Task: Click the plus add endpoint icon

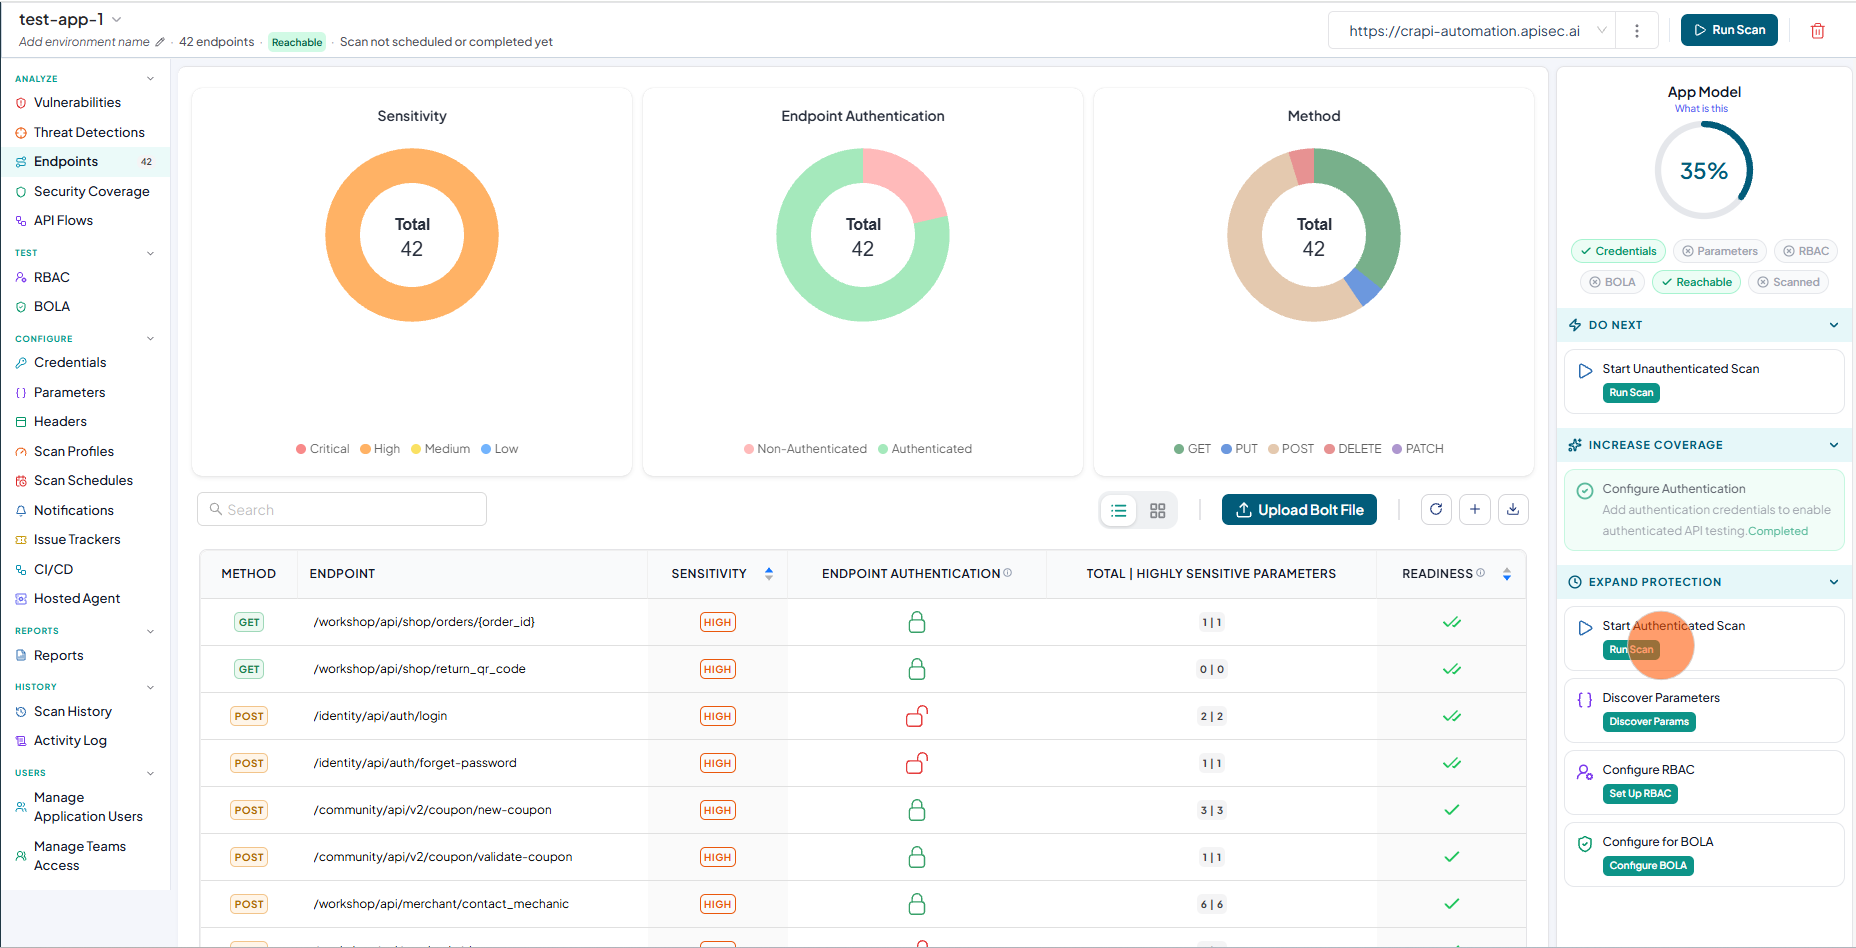Action: click(1475, 510)
